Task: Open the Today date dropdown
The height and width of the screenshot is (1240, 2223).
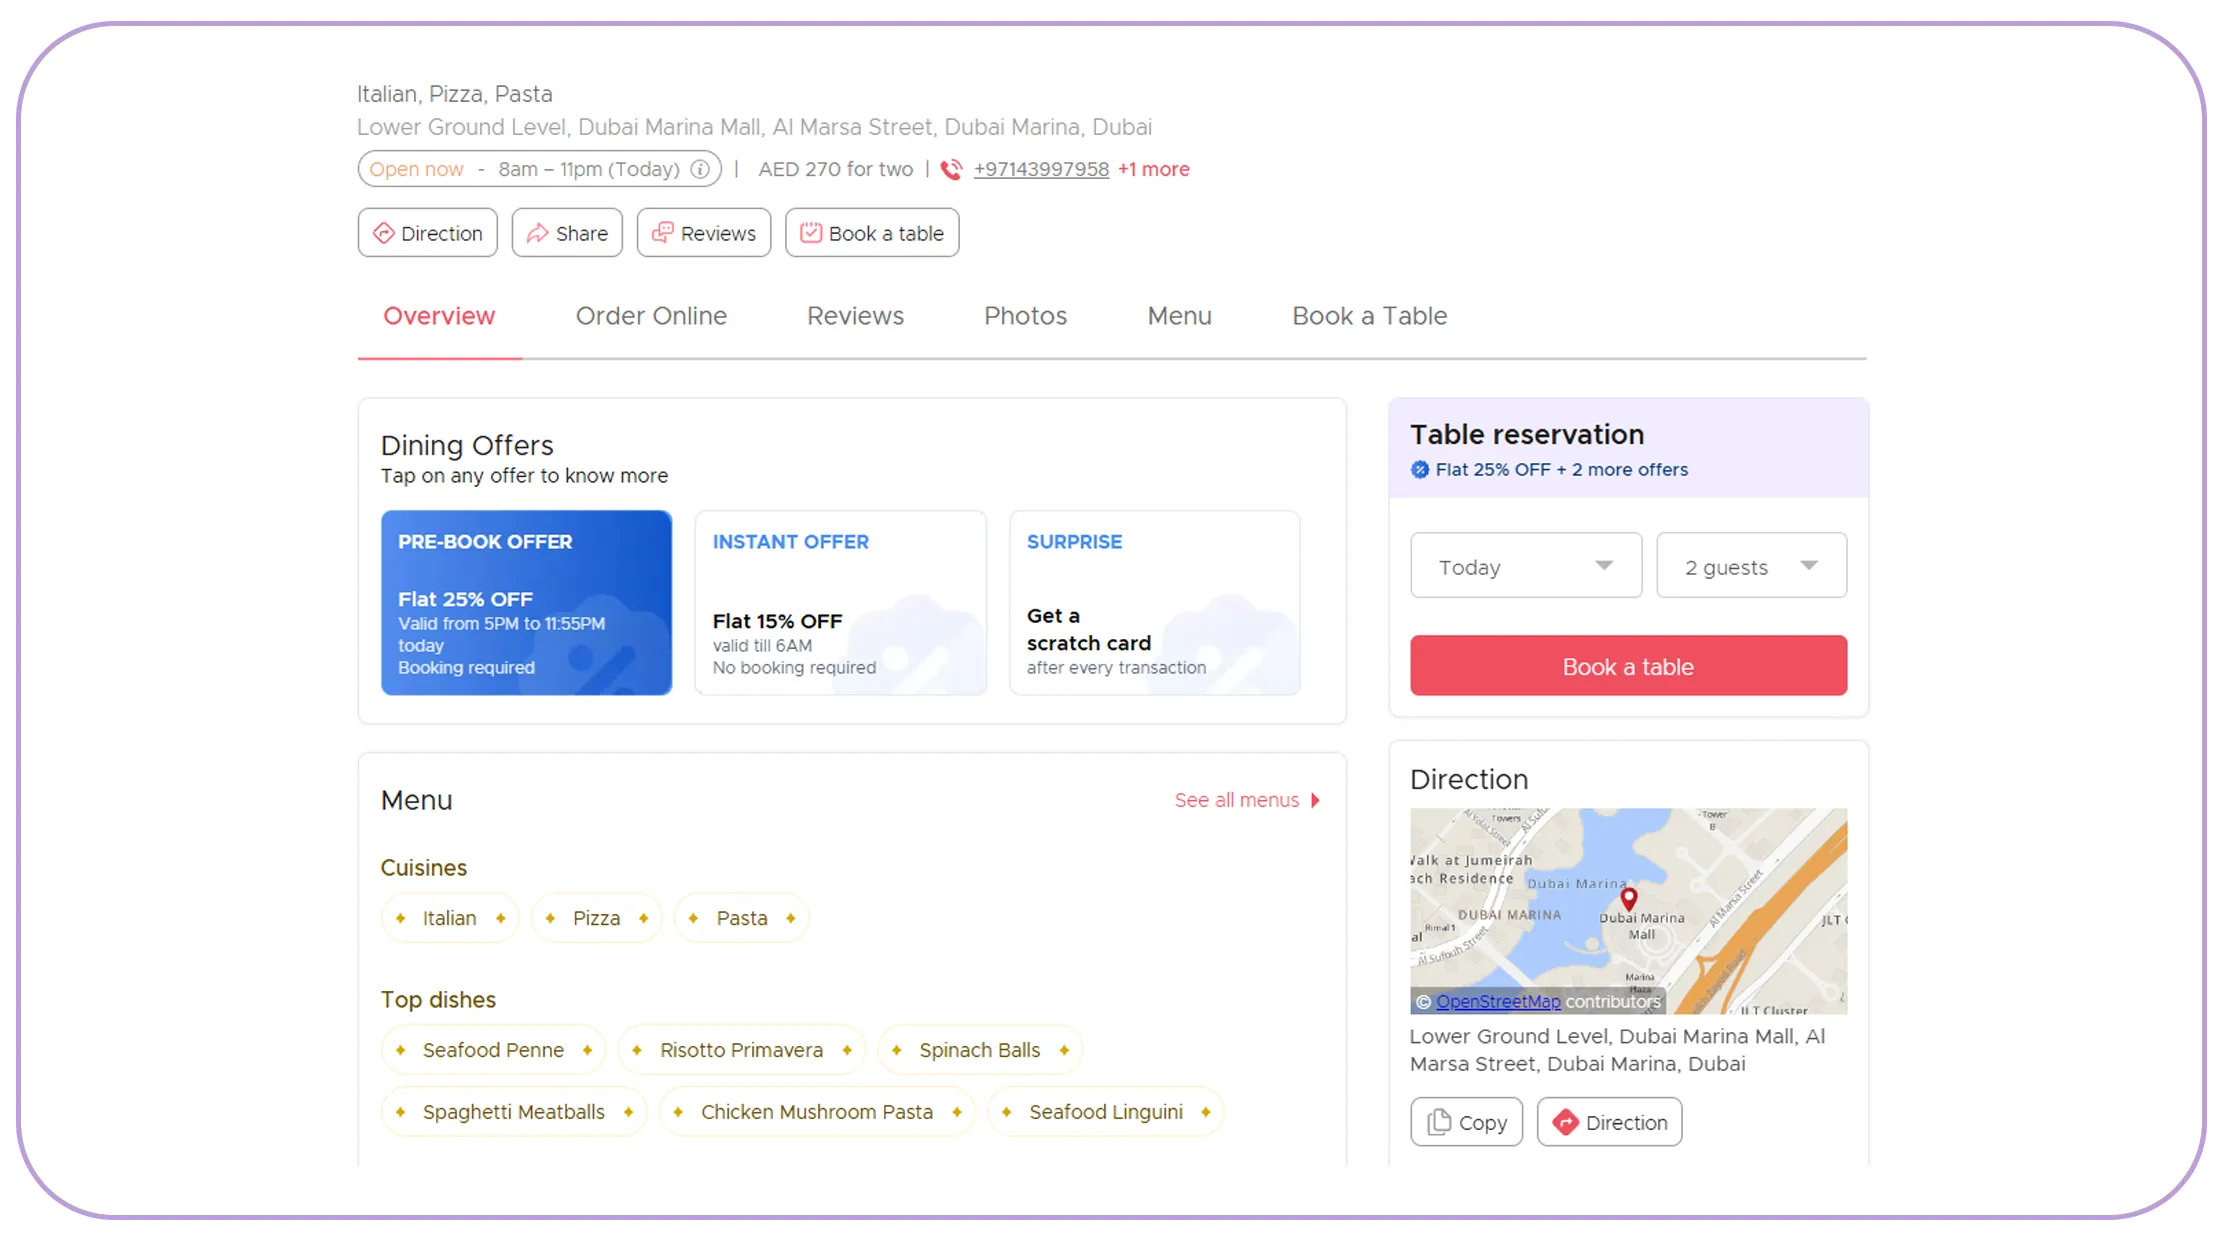Action: (x=1526, y=566)
